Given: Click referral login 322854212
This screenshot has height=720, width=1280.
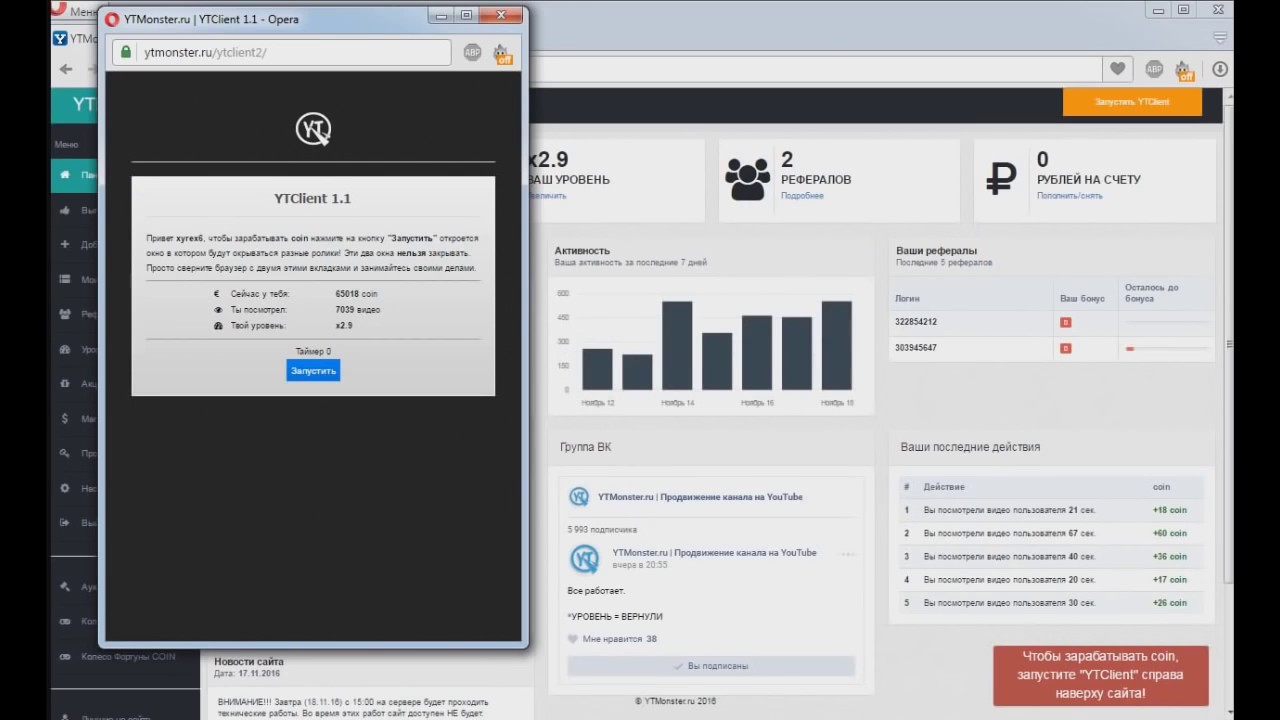Looking at the screenshot, I should (x=916, y=322).
